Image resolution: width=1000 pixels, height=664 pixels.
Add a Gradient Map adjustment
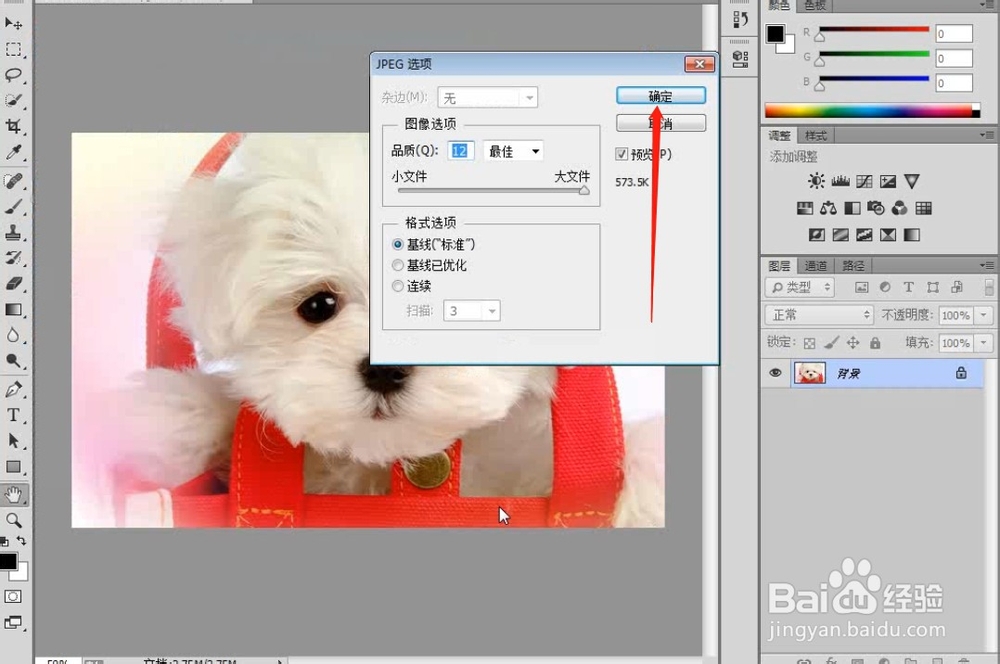(x=912, y=235)
